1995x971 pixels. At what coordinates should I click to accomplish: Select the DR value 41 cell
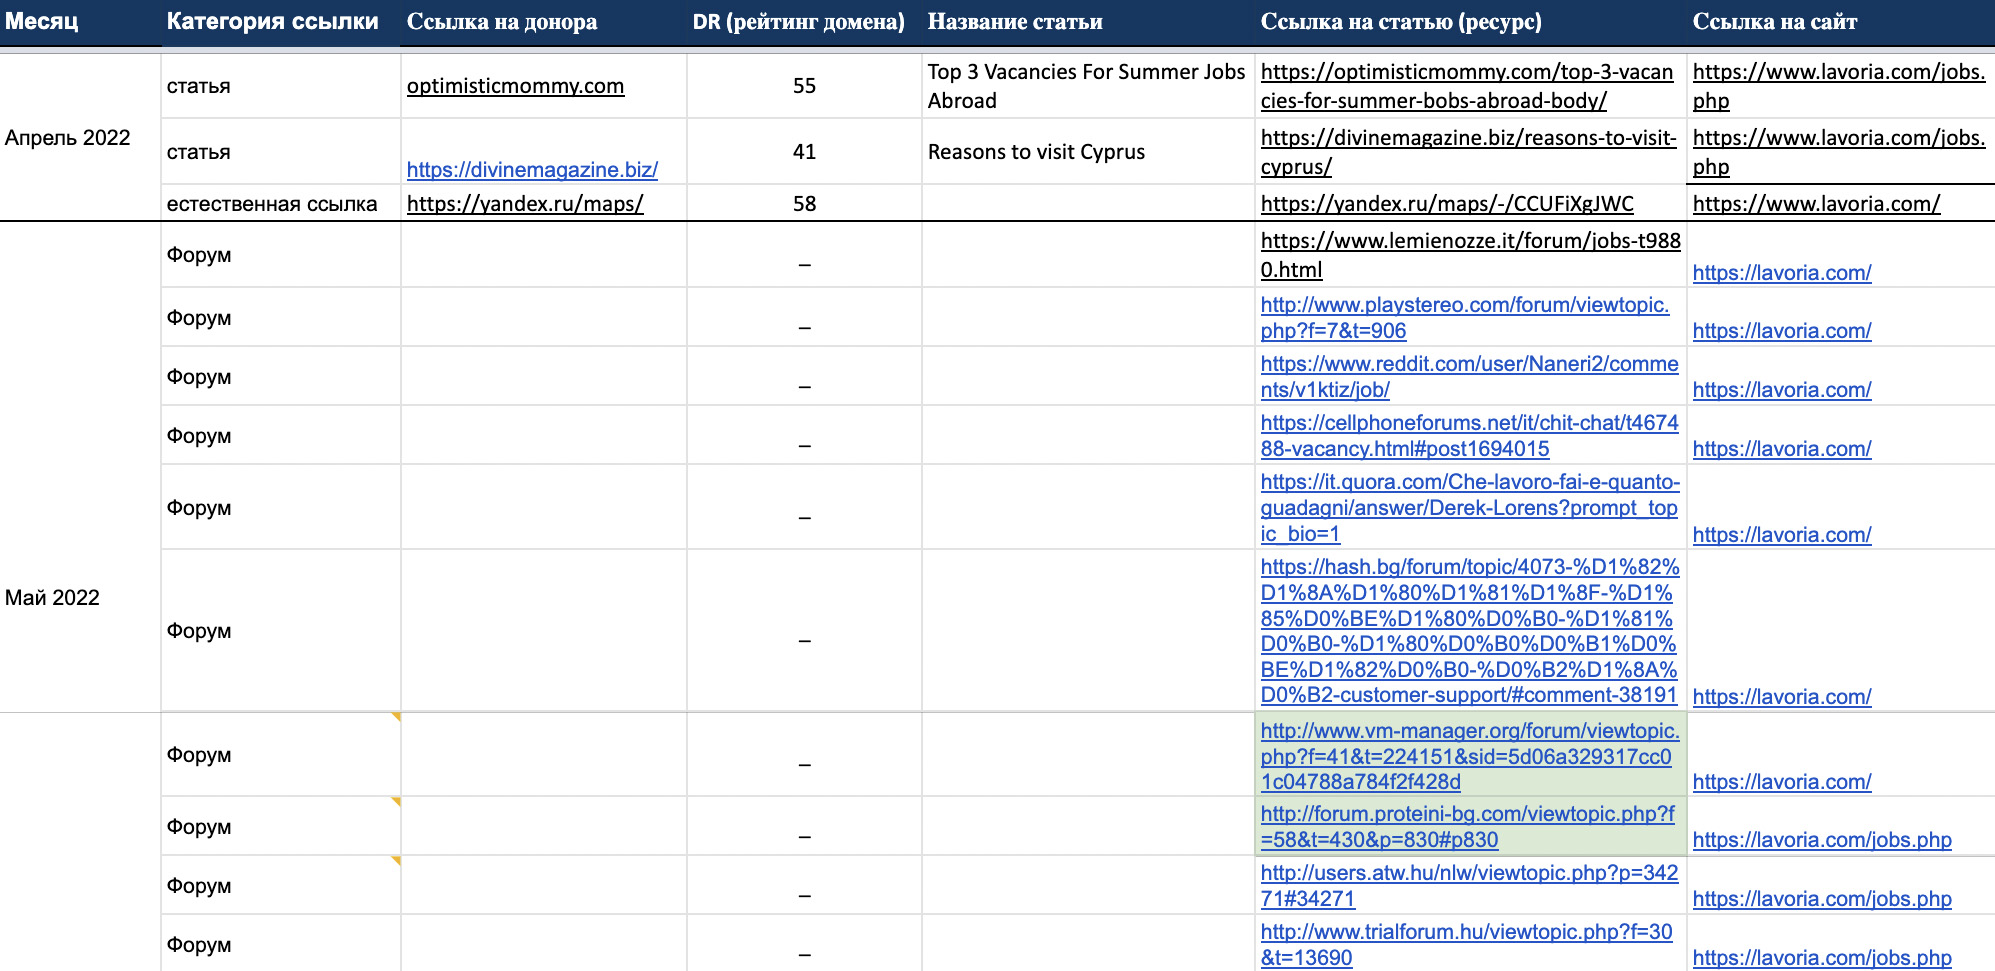804,152
